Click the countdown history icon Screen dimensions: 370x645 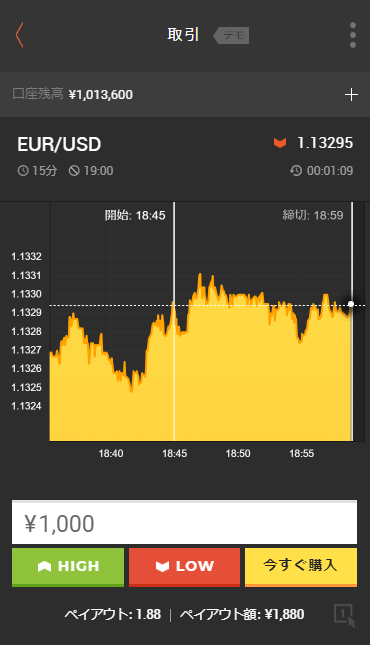296,171
